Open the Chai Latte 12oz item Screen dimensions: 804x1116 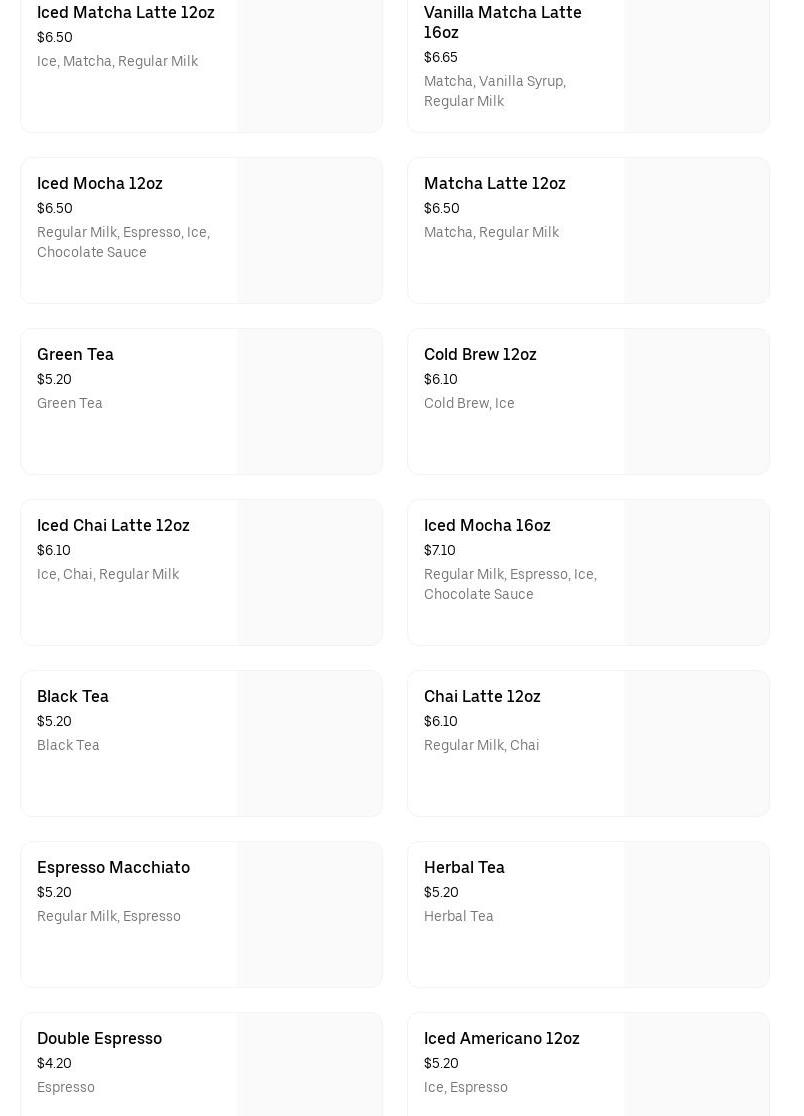pos(482,697)
